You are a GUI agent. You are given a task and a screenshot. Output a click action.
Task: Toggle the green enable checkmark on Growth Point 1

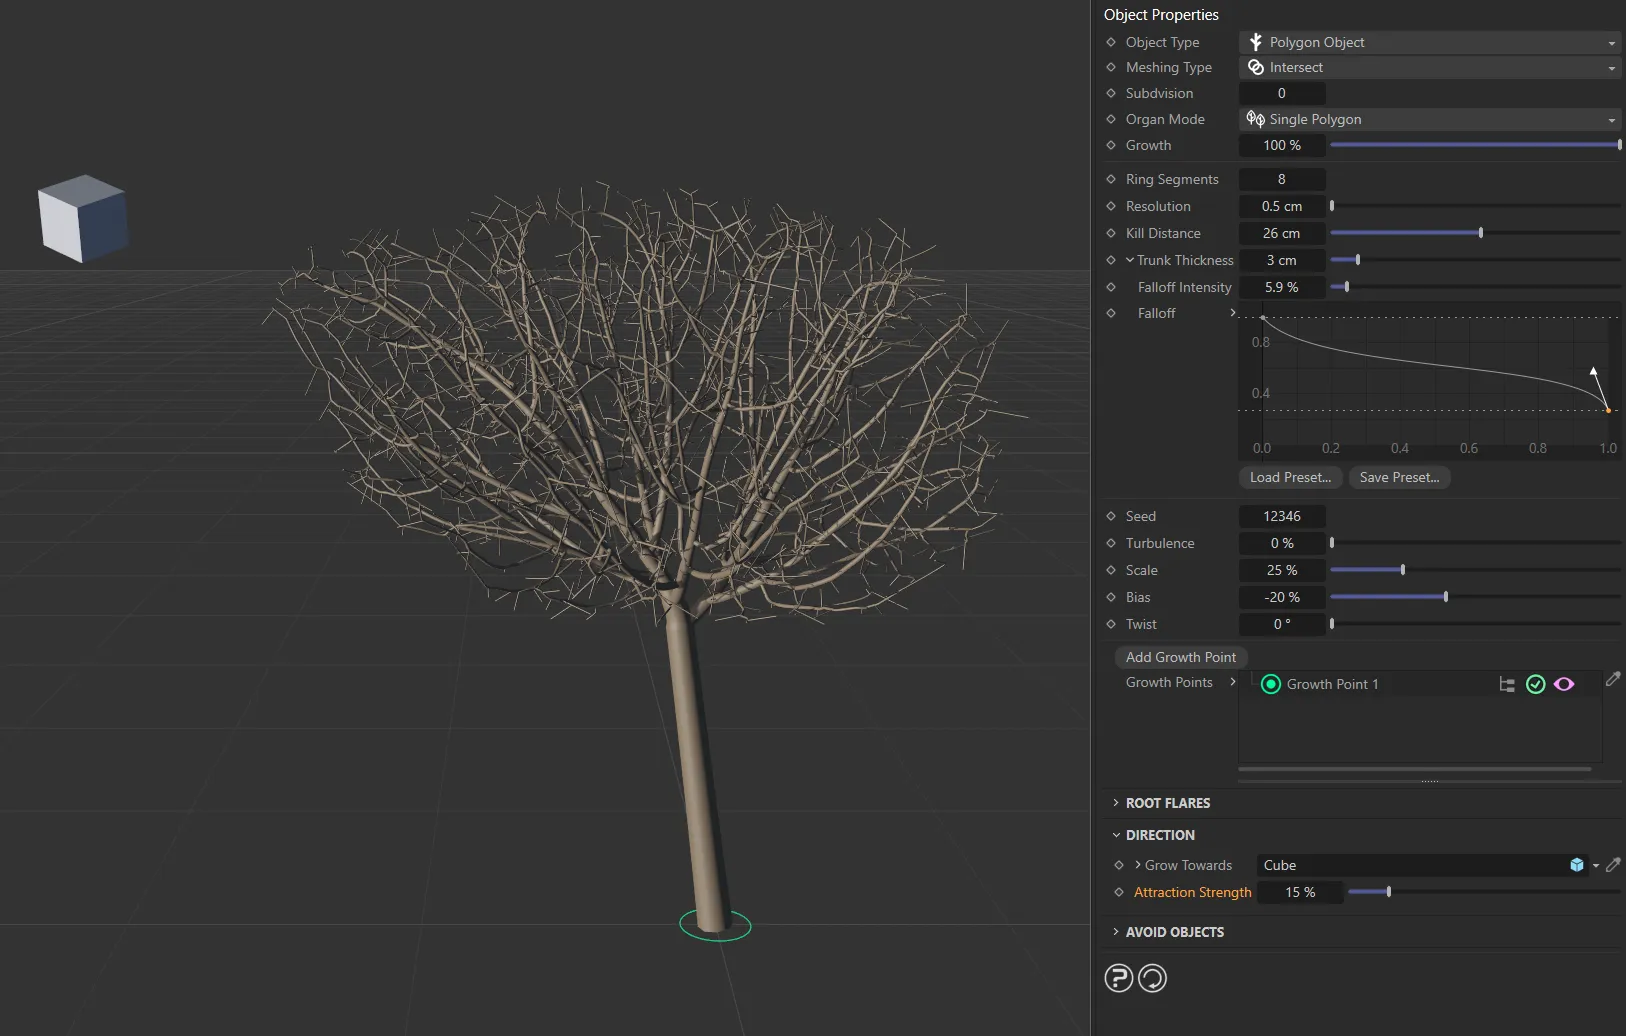(1536, 684)
